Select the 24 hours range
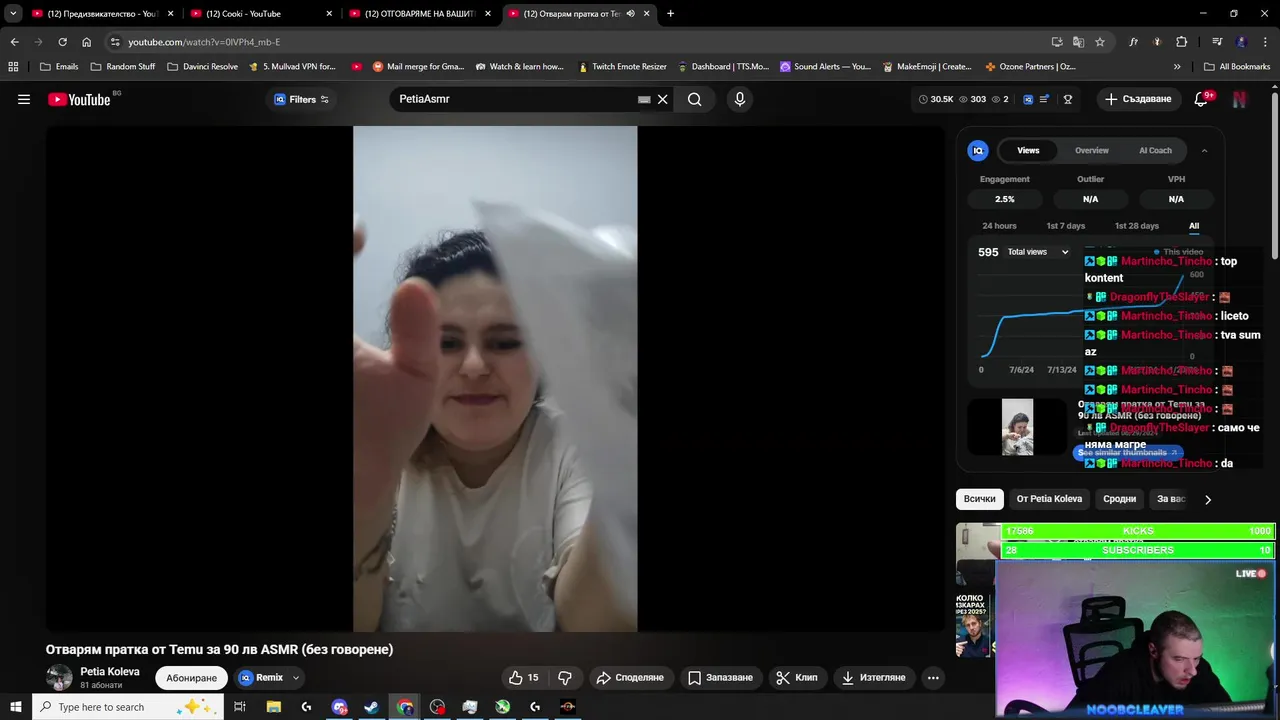Image resolution: width=1280 pixels, height=720 pixels. click(x=999, y=226)
